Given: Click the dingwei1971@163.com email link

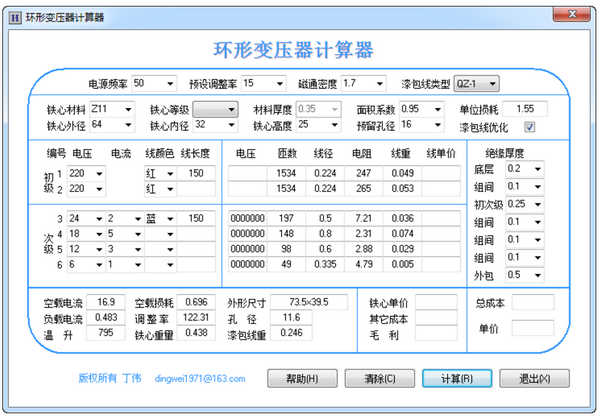Looking at the screenshot, I should tap(200, 379).
